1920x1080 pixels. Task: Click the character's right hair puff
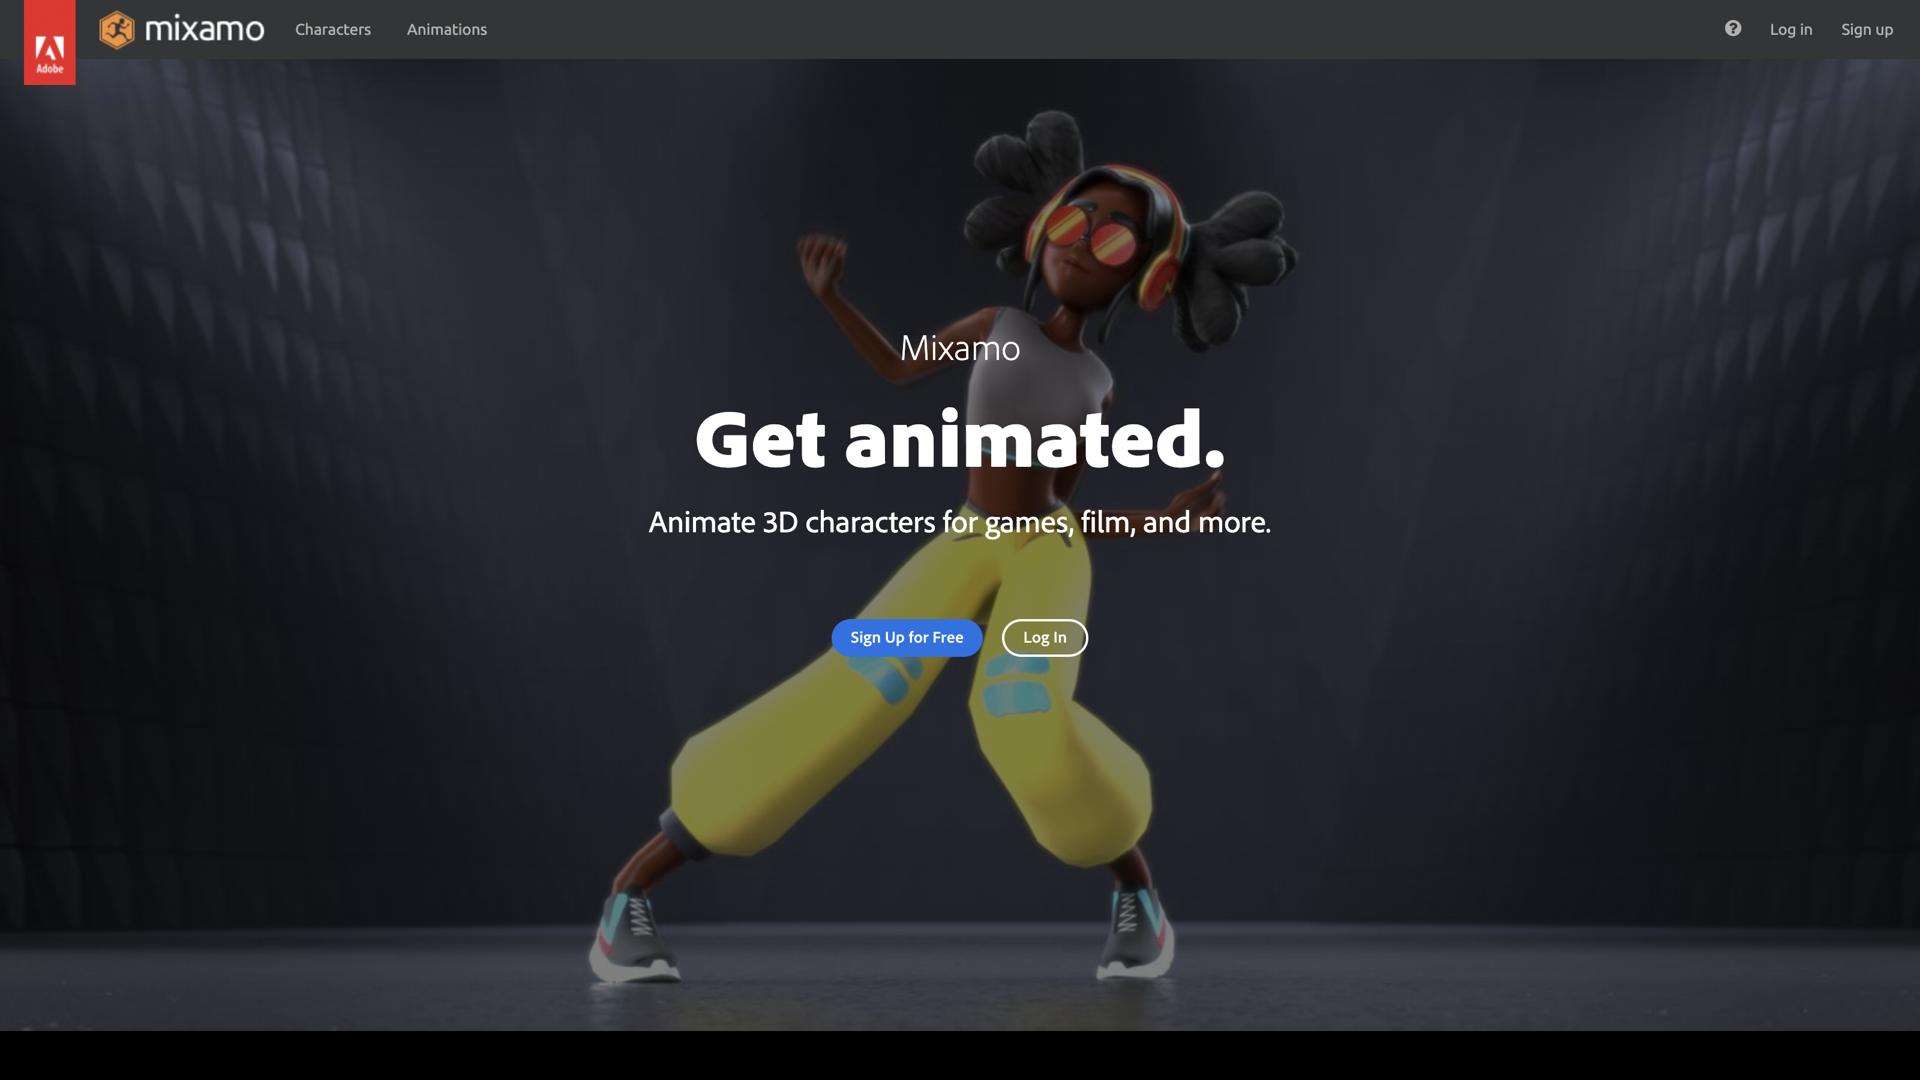coord(1245,255)
